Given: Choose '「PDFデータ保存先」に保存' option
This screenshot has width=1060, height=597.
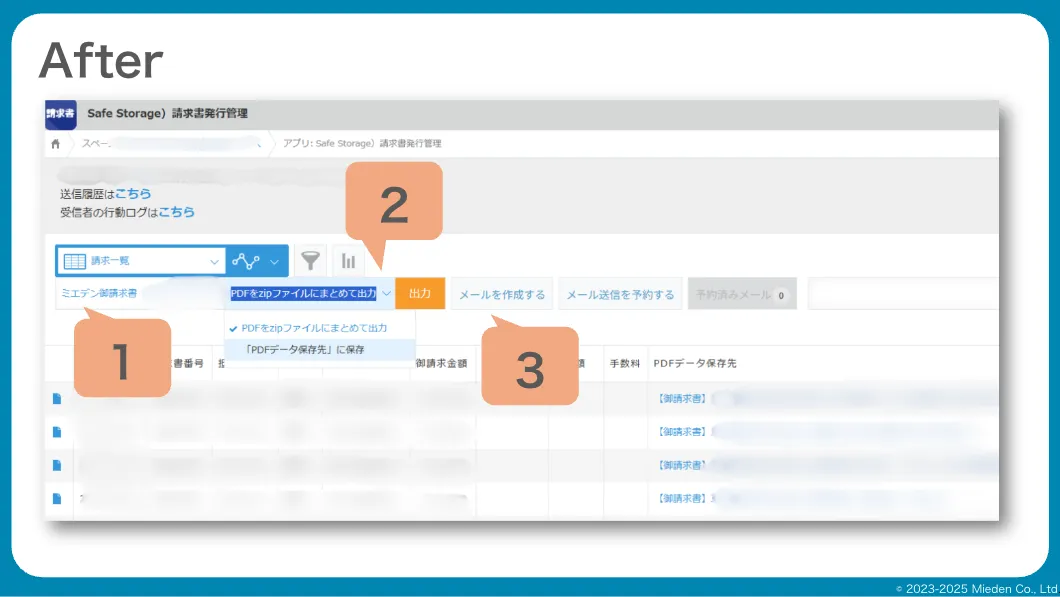Looking at the screenshot, I should tap(307, 349).
